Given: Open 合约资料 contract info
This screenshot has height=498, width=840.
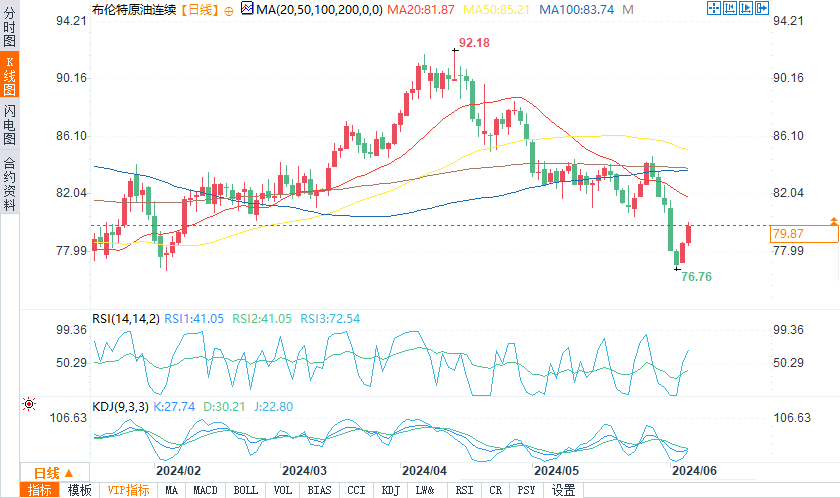Looking at the screenshot, I should [x=10, y=184].
